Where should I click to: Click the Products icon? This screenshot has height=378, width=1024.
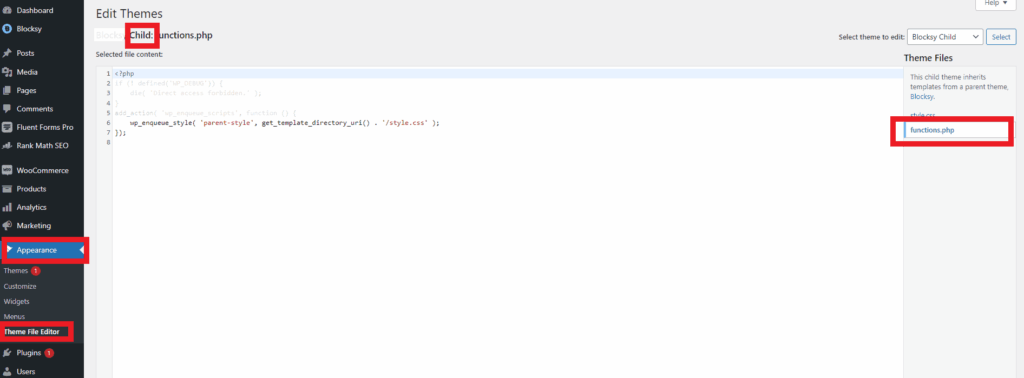(x=7, y=189)
